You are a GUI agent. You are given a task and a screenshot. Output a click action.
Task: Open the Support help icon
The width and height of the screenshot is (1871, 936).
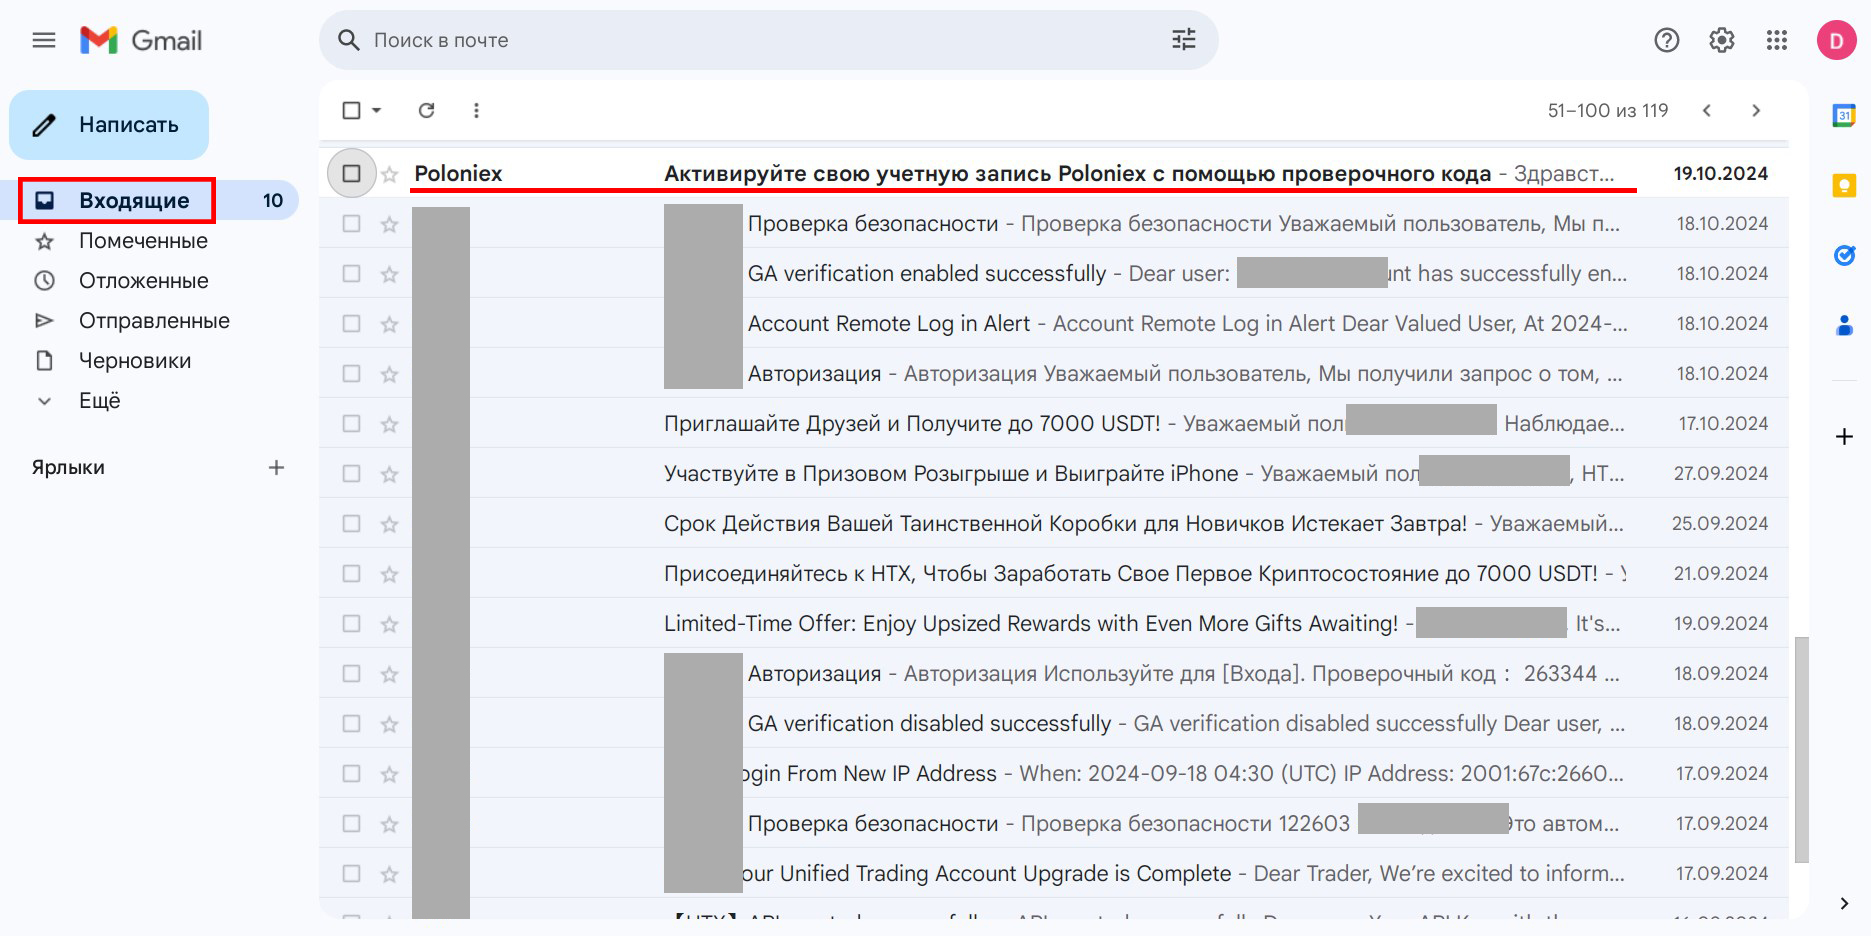coord(1667,40)
